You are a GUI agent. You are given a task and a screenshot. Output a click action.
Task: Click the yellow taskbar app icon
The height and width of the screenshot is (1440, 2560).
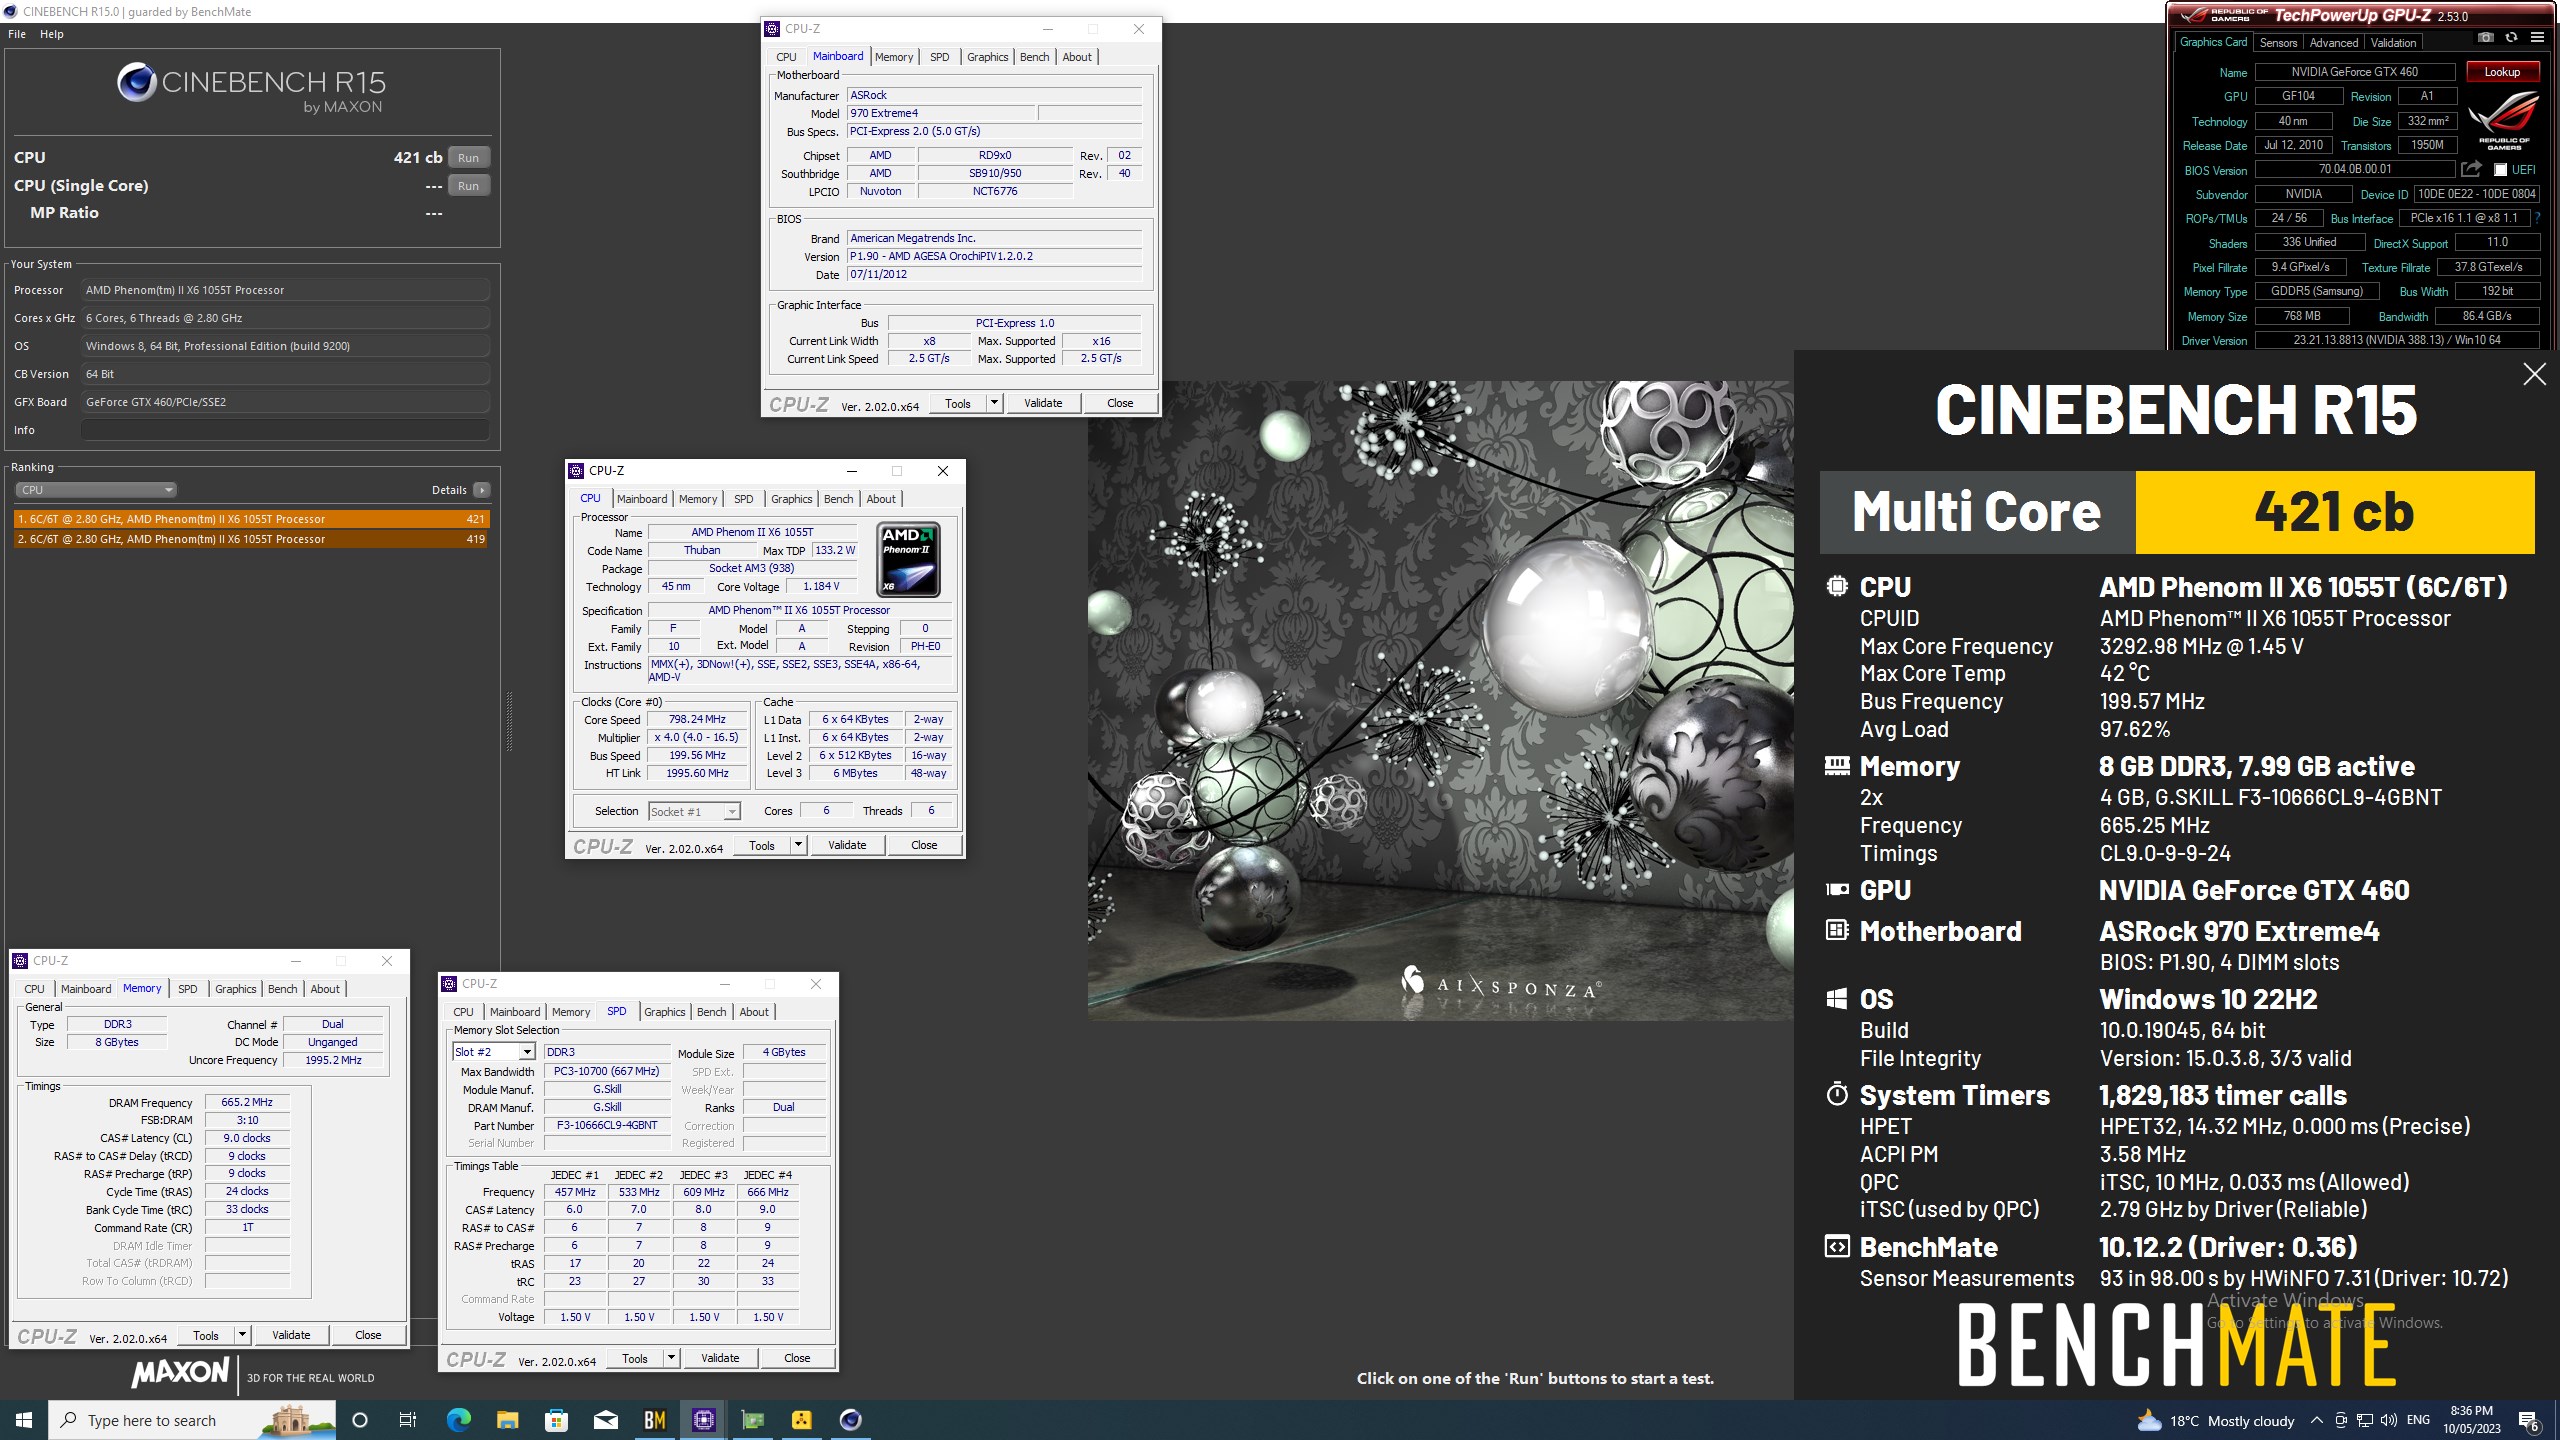pos(801,1420)
